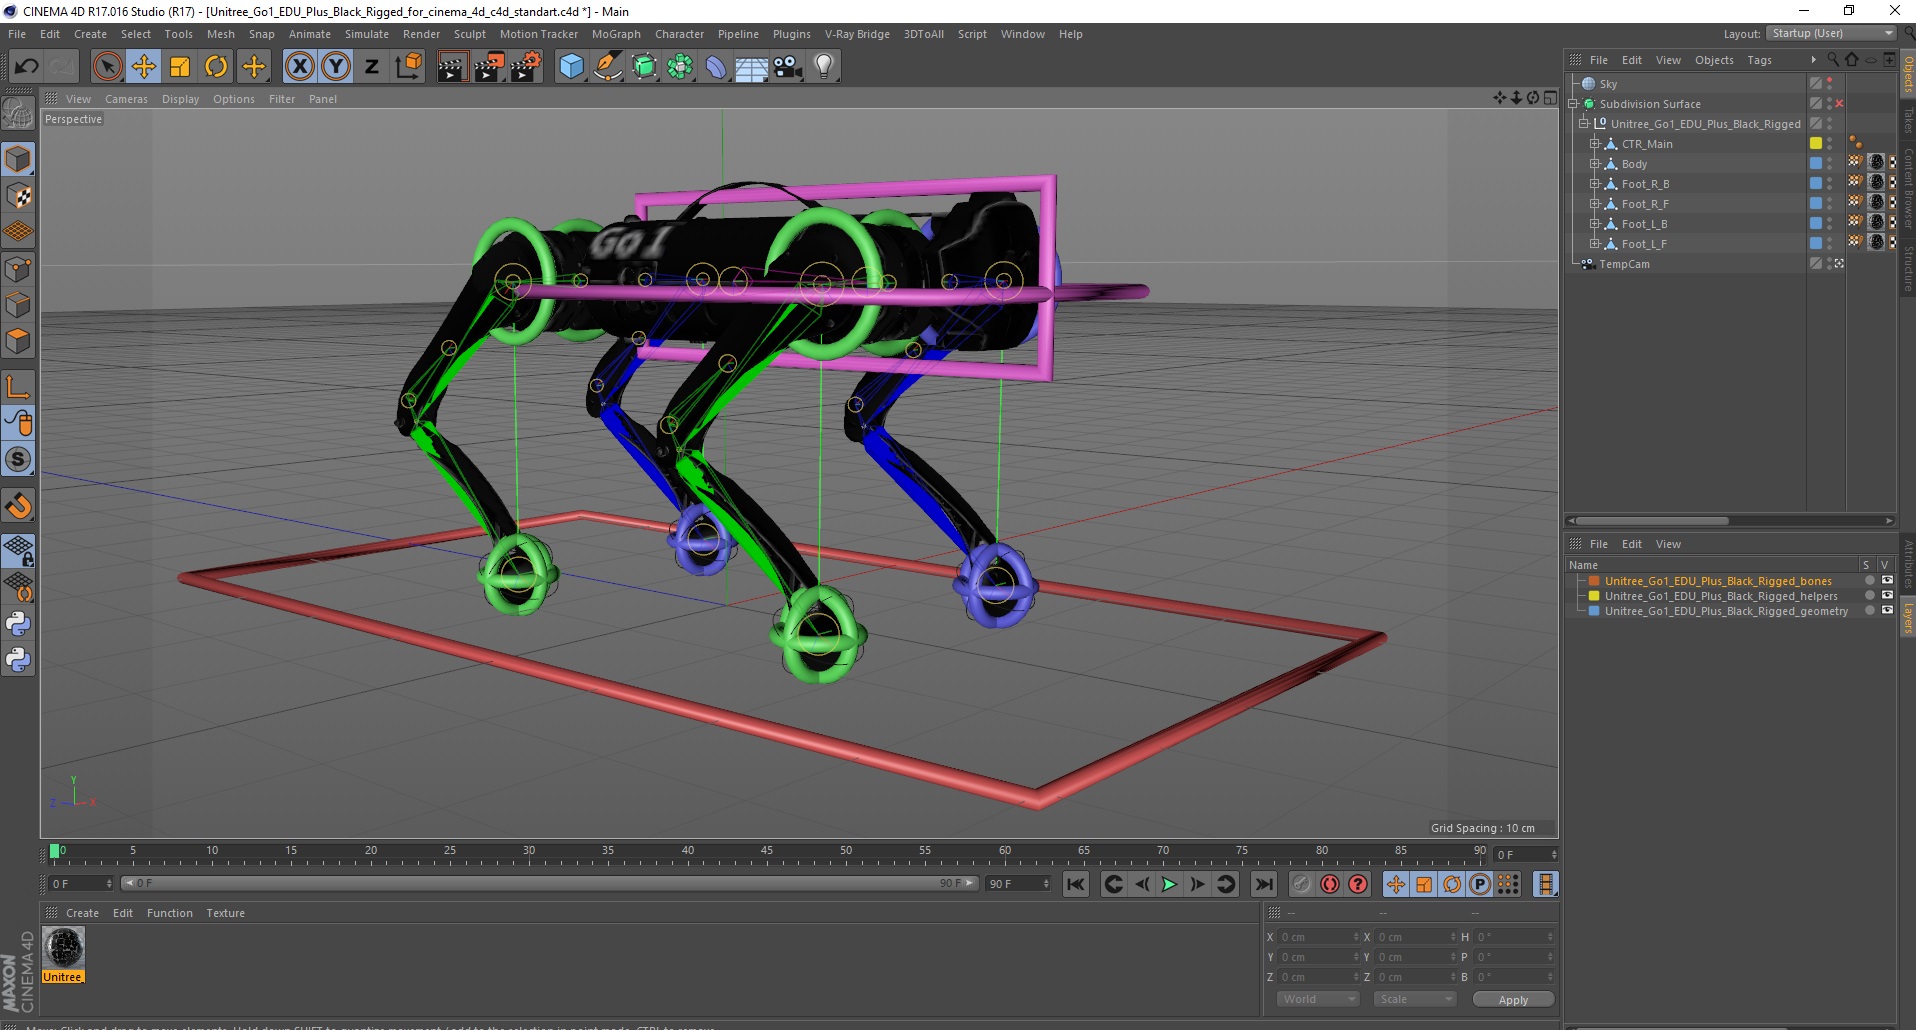Switch to Texture mode in left toolbar

pos(18,196)
